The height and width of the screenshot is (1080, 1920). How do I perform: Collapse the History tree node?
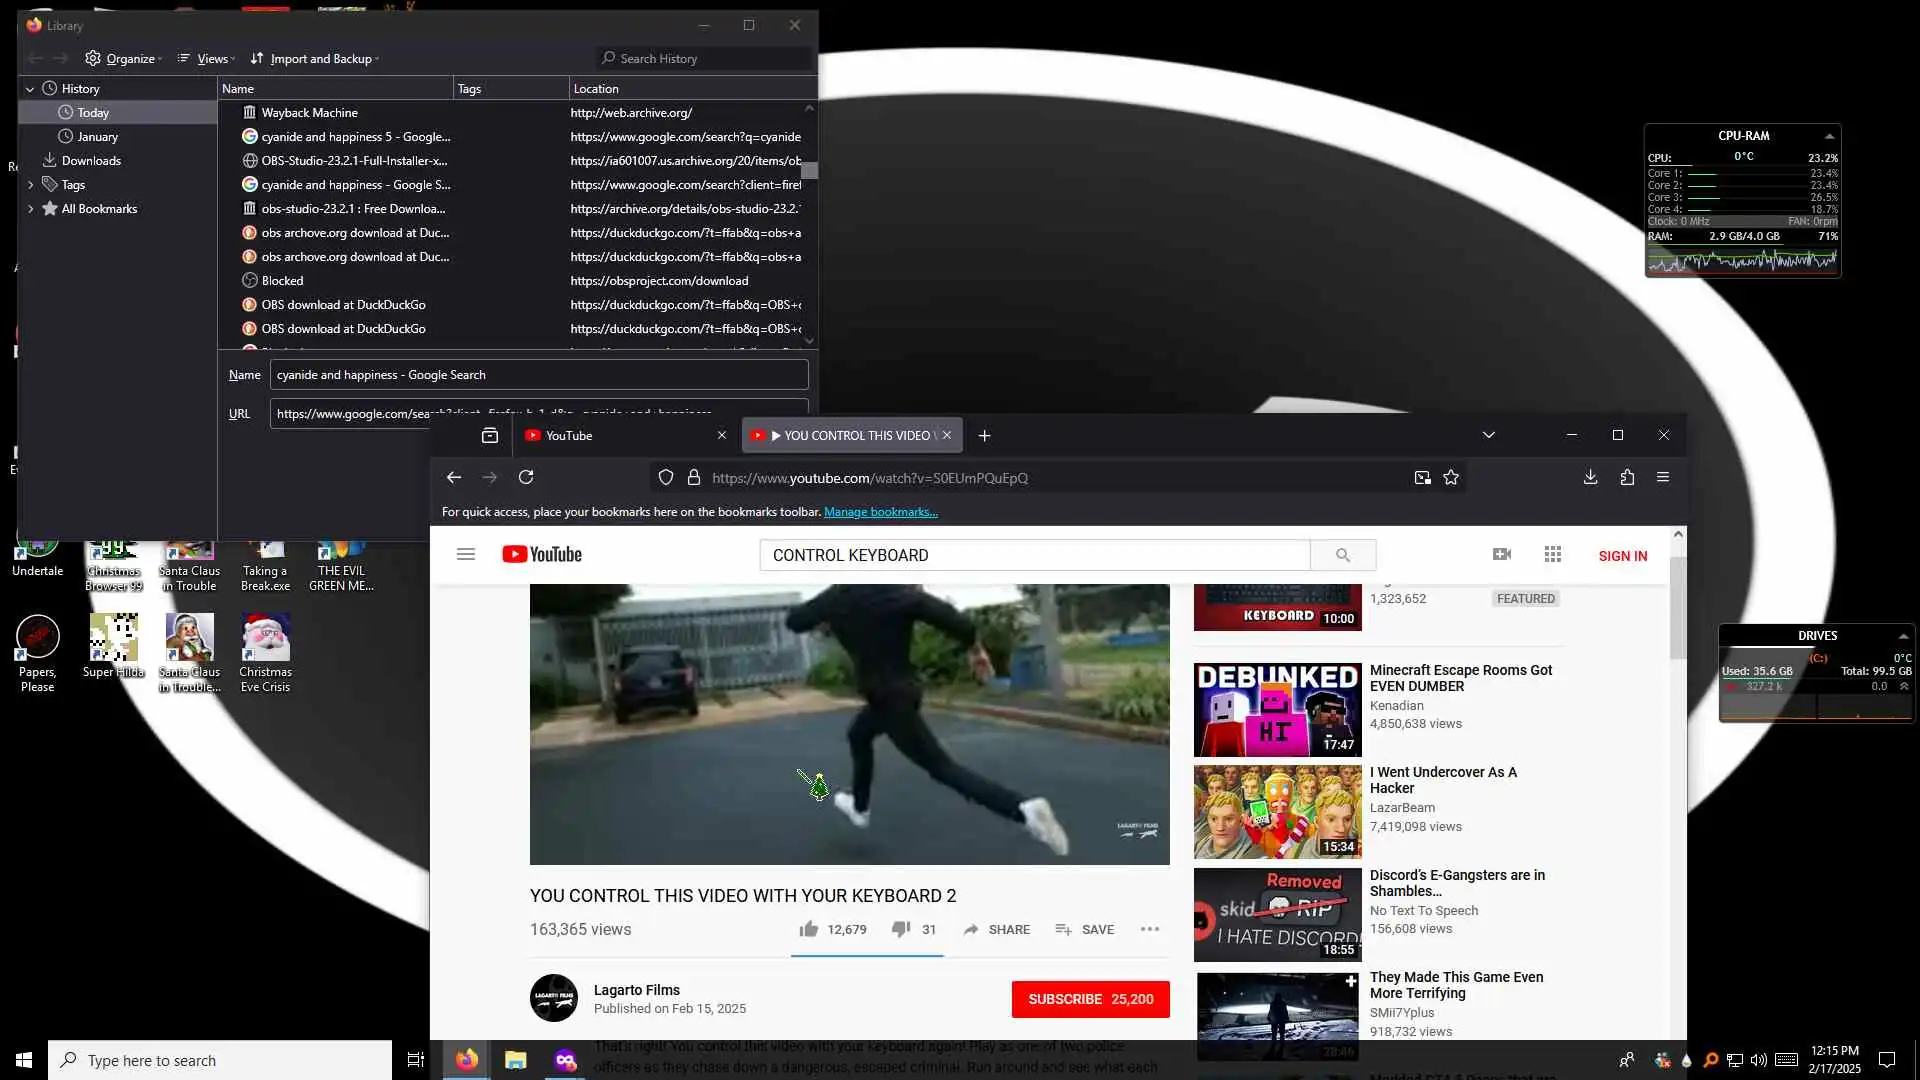click(x=30, y=89)
